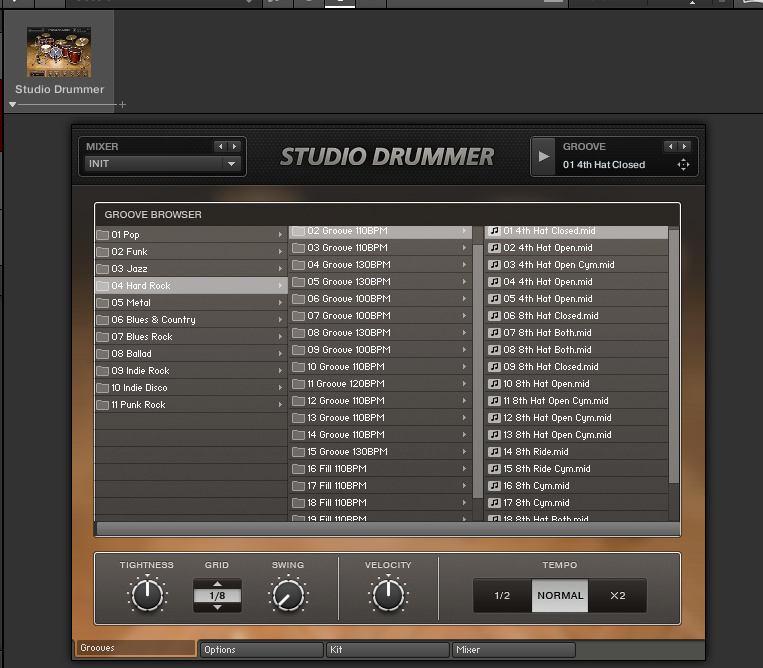Image resolution: width=763 pixels, height=668 pixels.
Task: Click MIDI icon of 02 4th Hat Open.mid
Action: tap(494, 248)
